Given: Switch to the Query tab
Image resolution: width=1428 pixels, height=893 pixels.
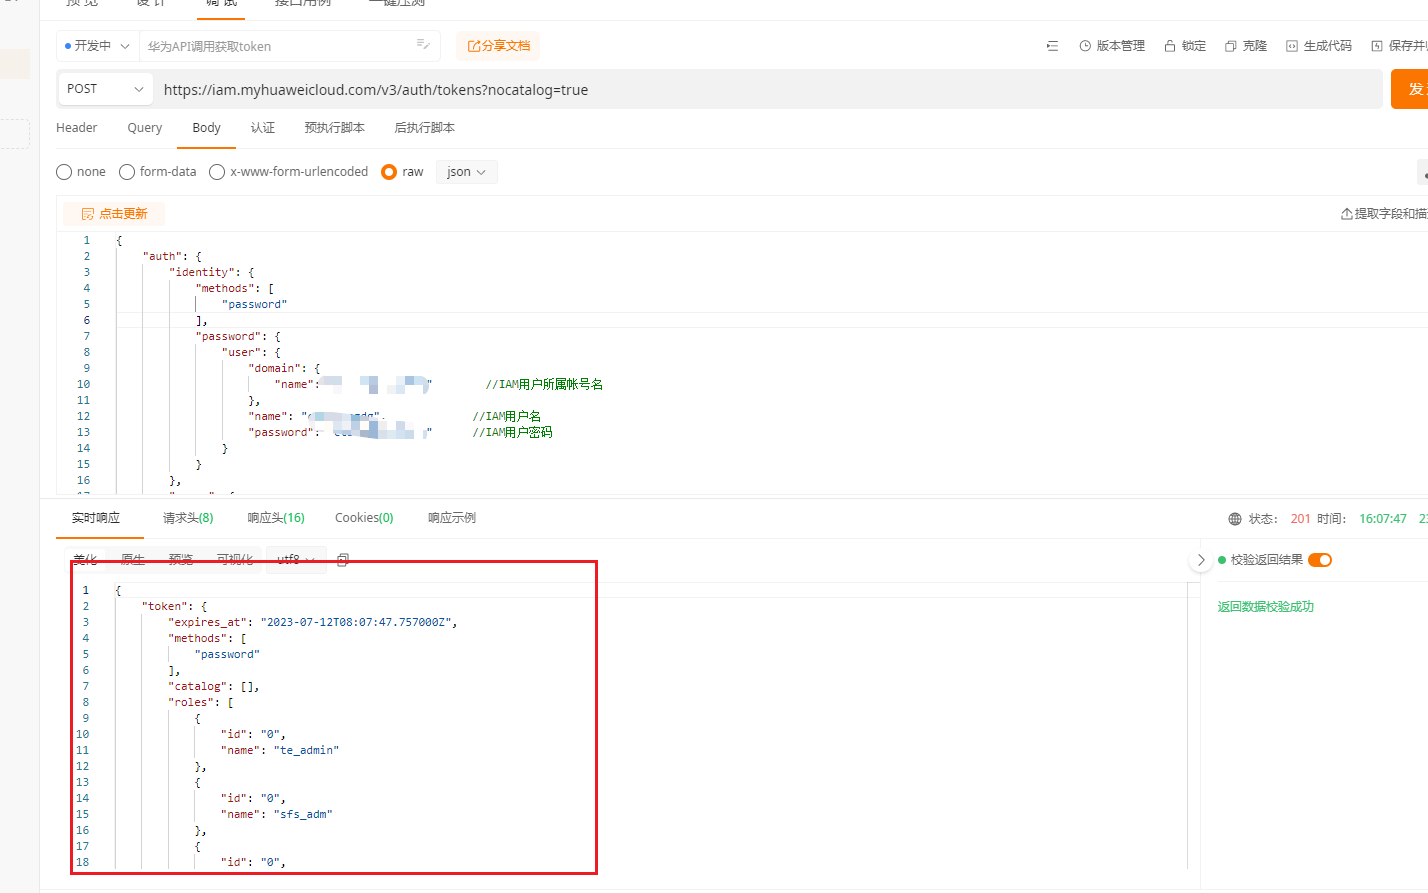Looking at the screenshot, I should click(145, 128).
